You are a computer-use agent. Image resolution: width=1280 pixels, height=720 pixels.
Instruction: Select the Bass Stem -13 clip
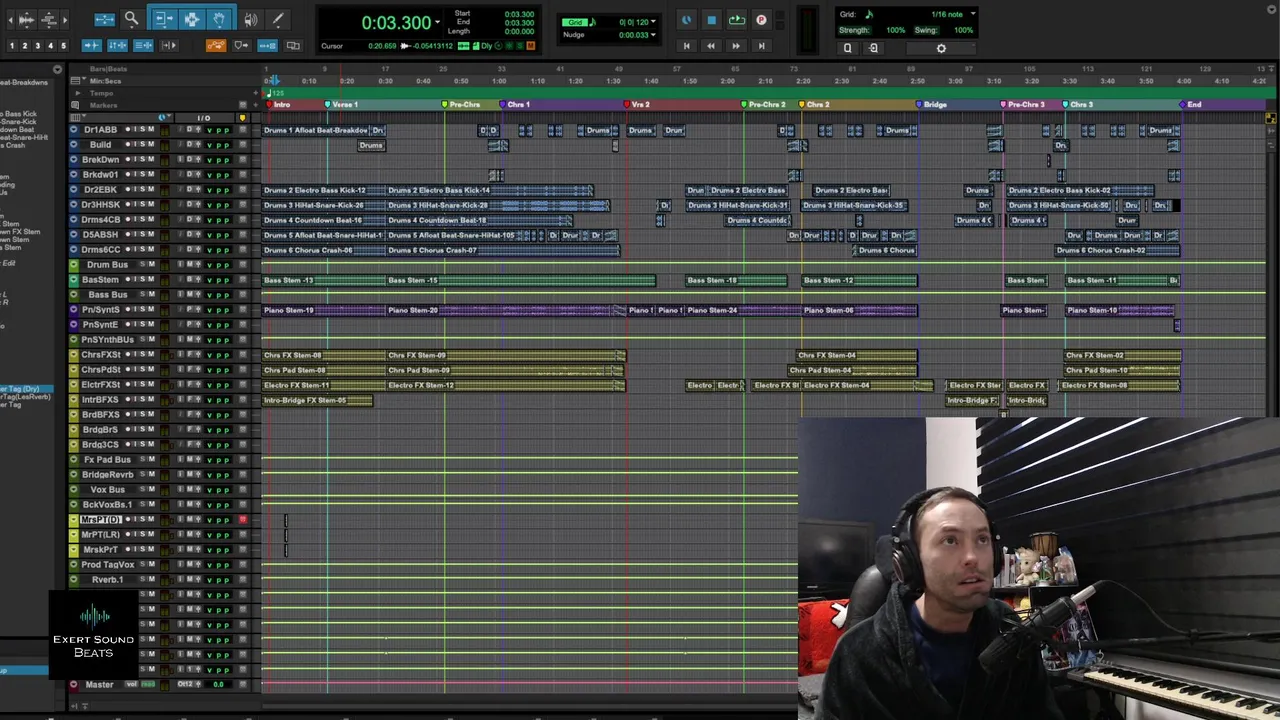(324, 280)
